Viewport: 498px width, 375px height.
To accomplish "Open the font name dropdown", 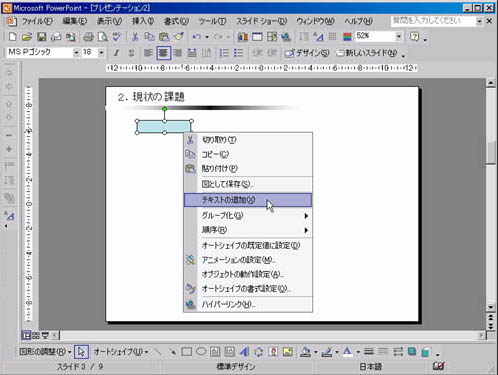I will (76, 53).
